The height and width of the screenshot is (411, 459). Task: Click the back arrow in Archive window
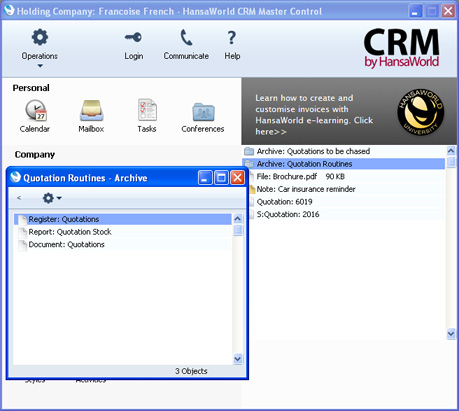(x=19, y=198)
